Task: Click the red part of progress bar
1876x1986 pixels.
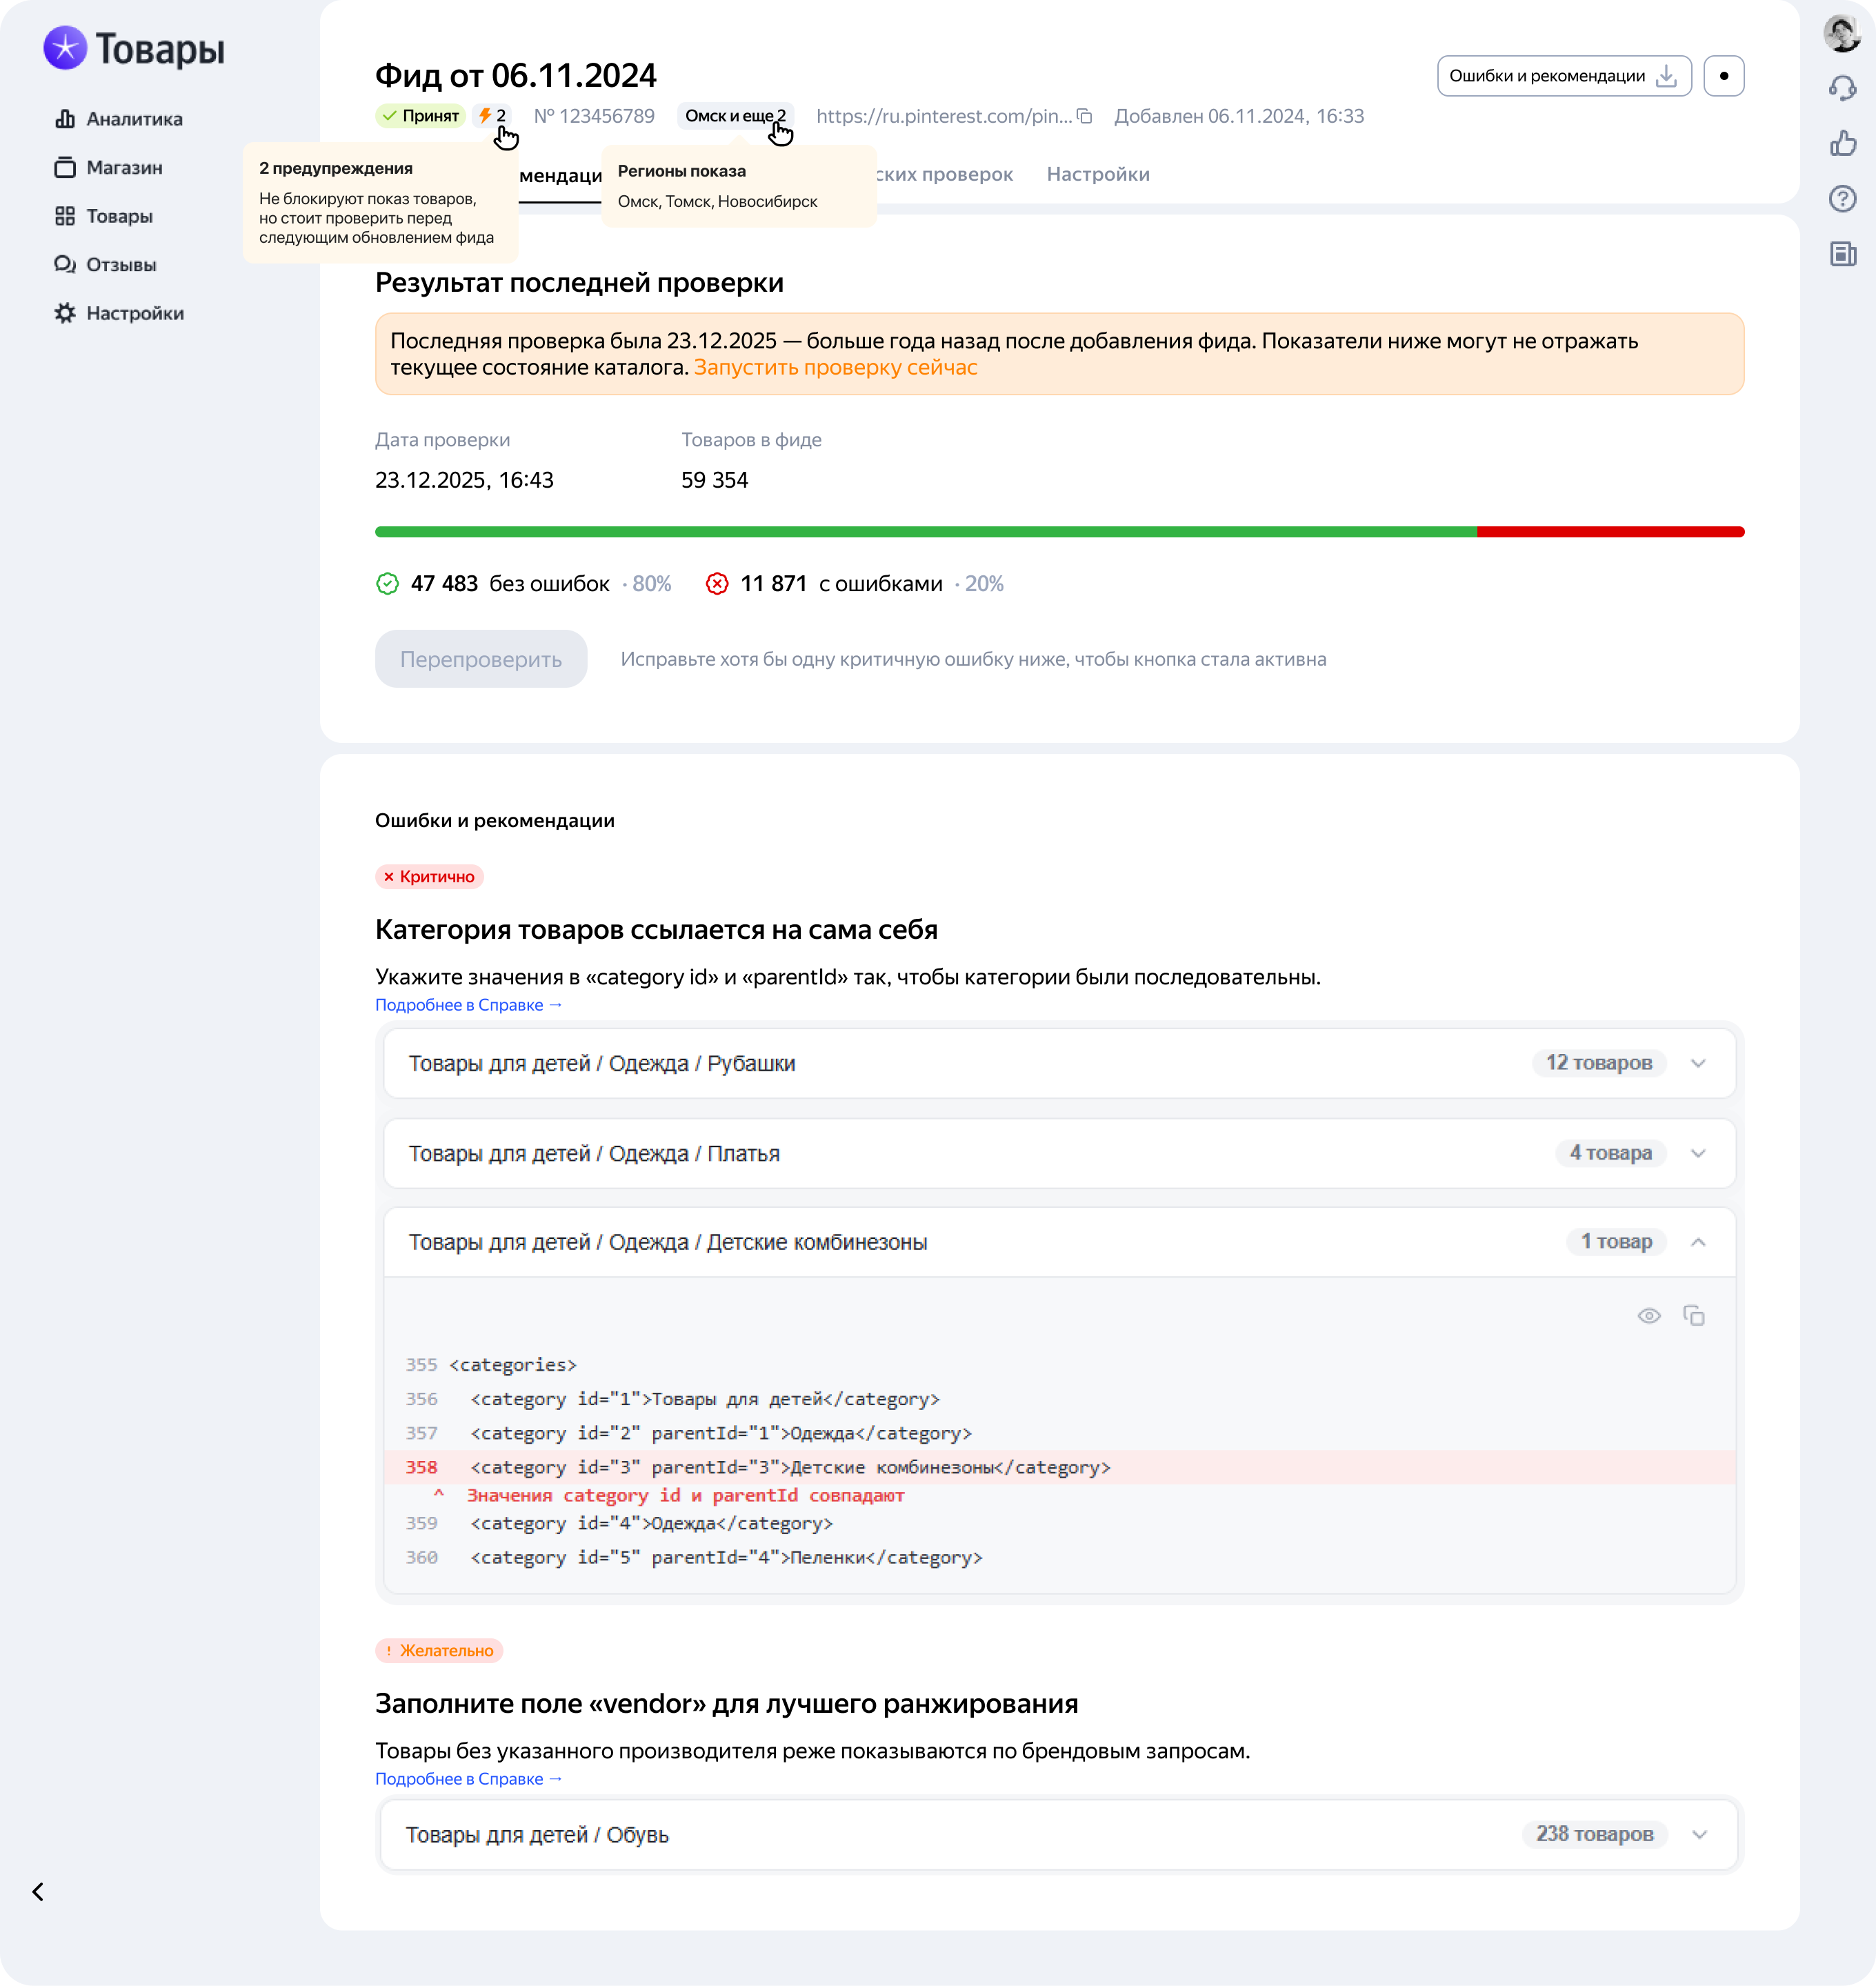Action: pos(1611,532)
